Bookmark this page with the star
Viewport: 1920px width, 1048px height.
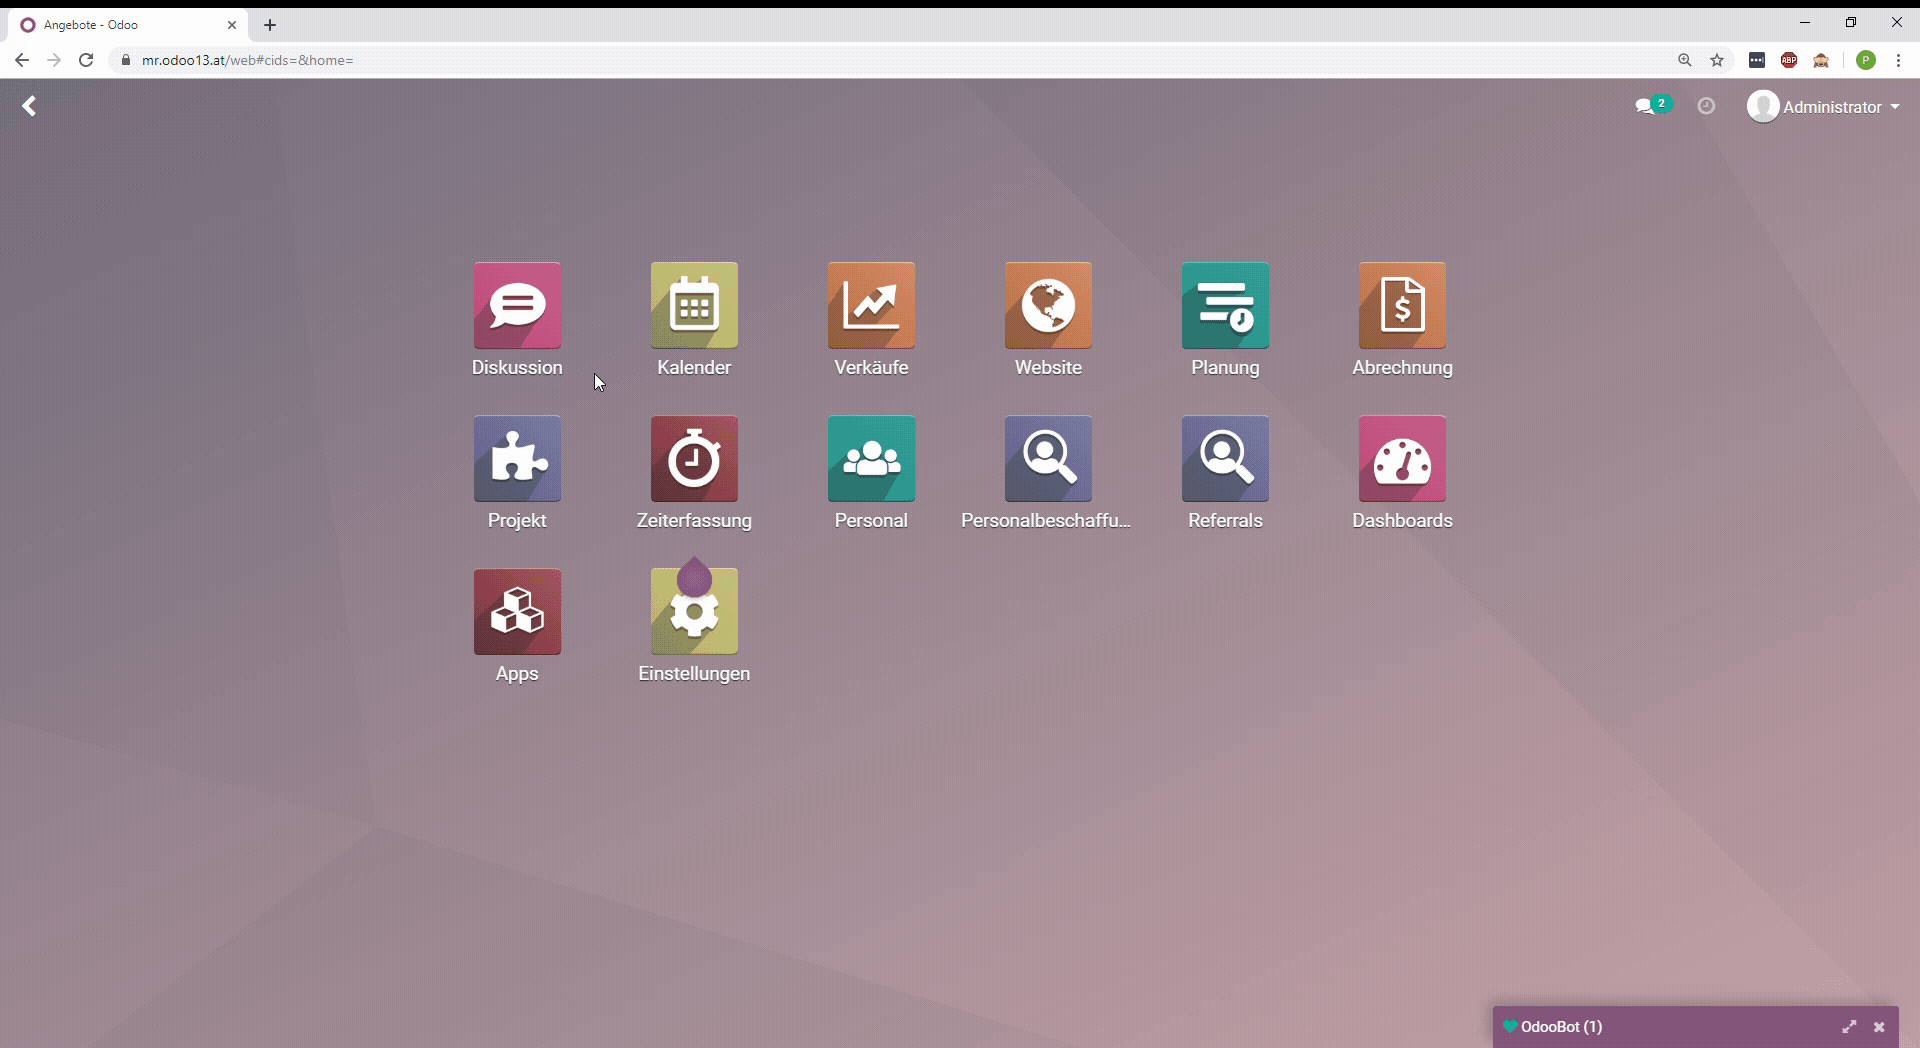click(1717, 60)
